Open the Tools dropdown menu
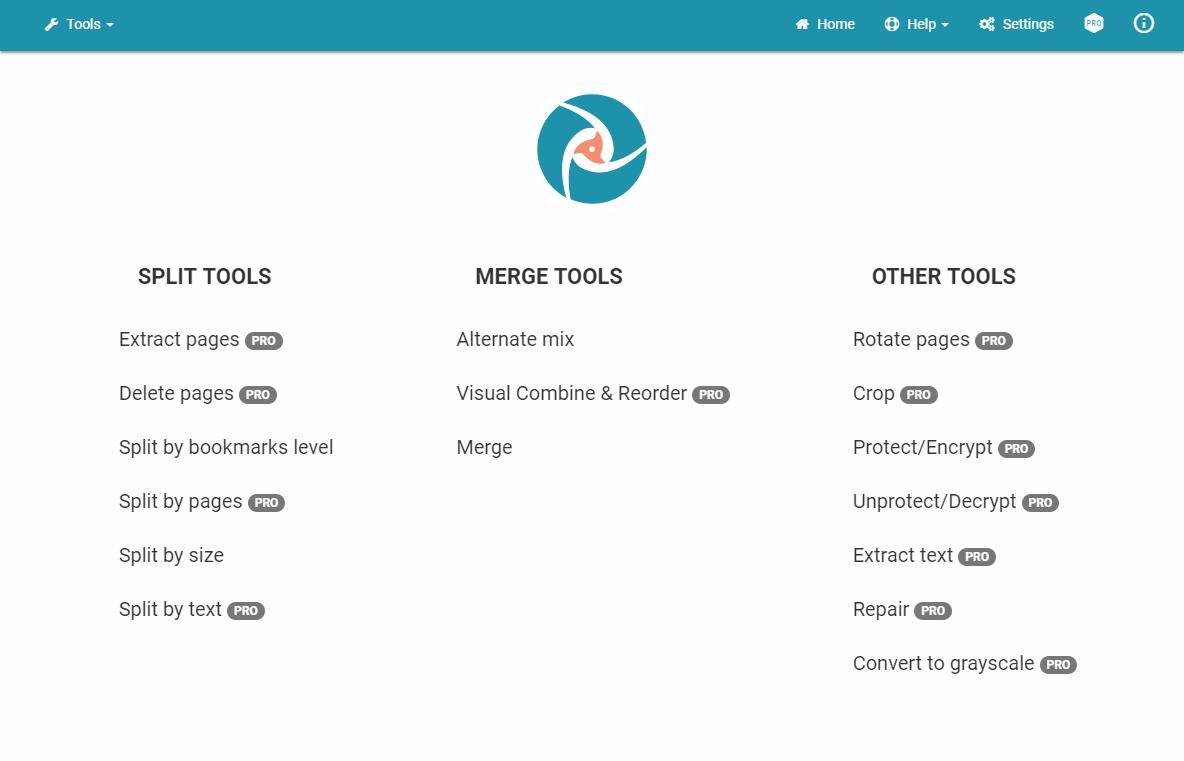This screenshot has height=761, width=1184. pos(79,24)
